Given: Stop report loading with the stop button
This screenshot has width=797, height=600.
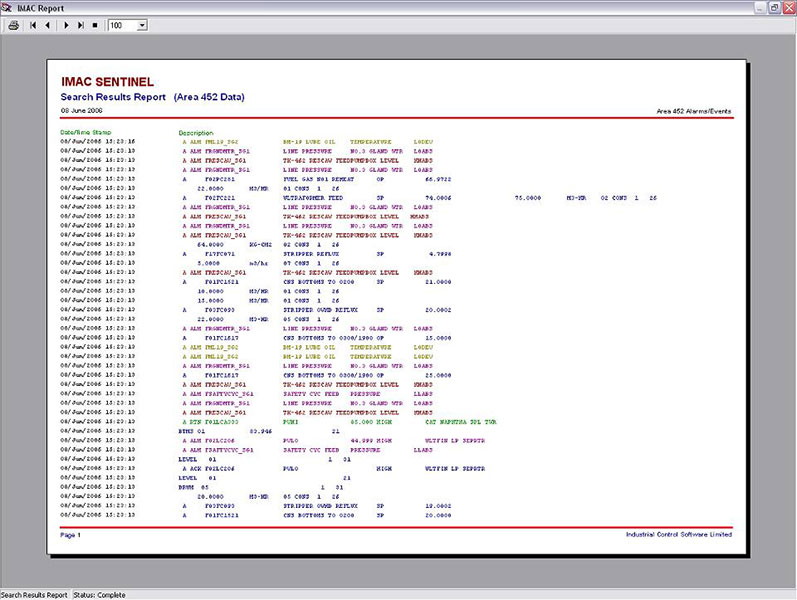Looking at the screenshot, I should 95,24.
